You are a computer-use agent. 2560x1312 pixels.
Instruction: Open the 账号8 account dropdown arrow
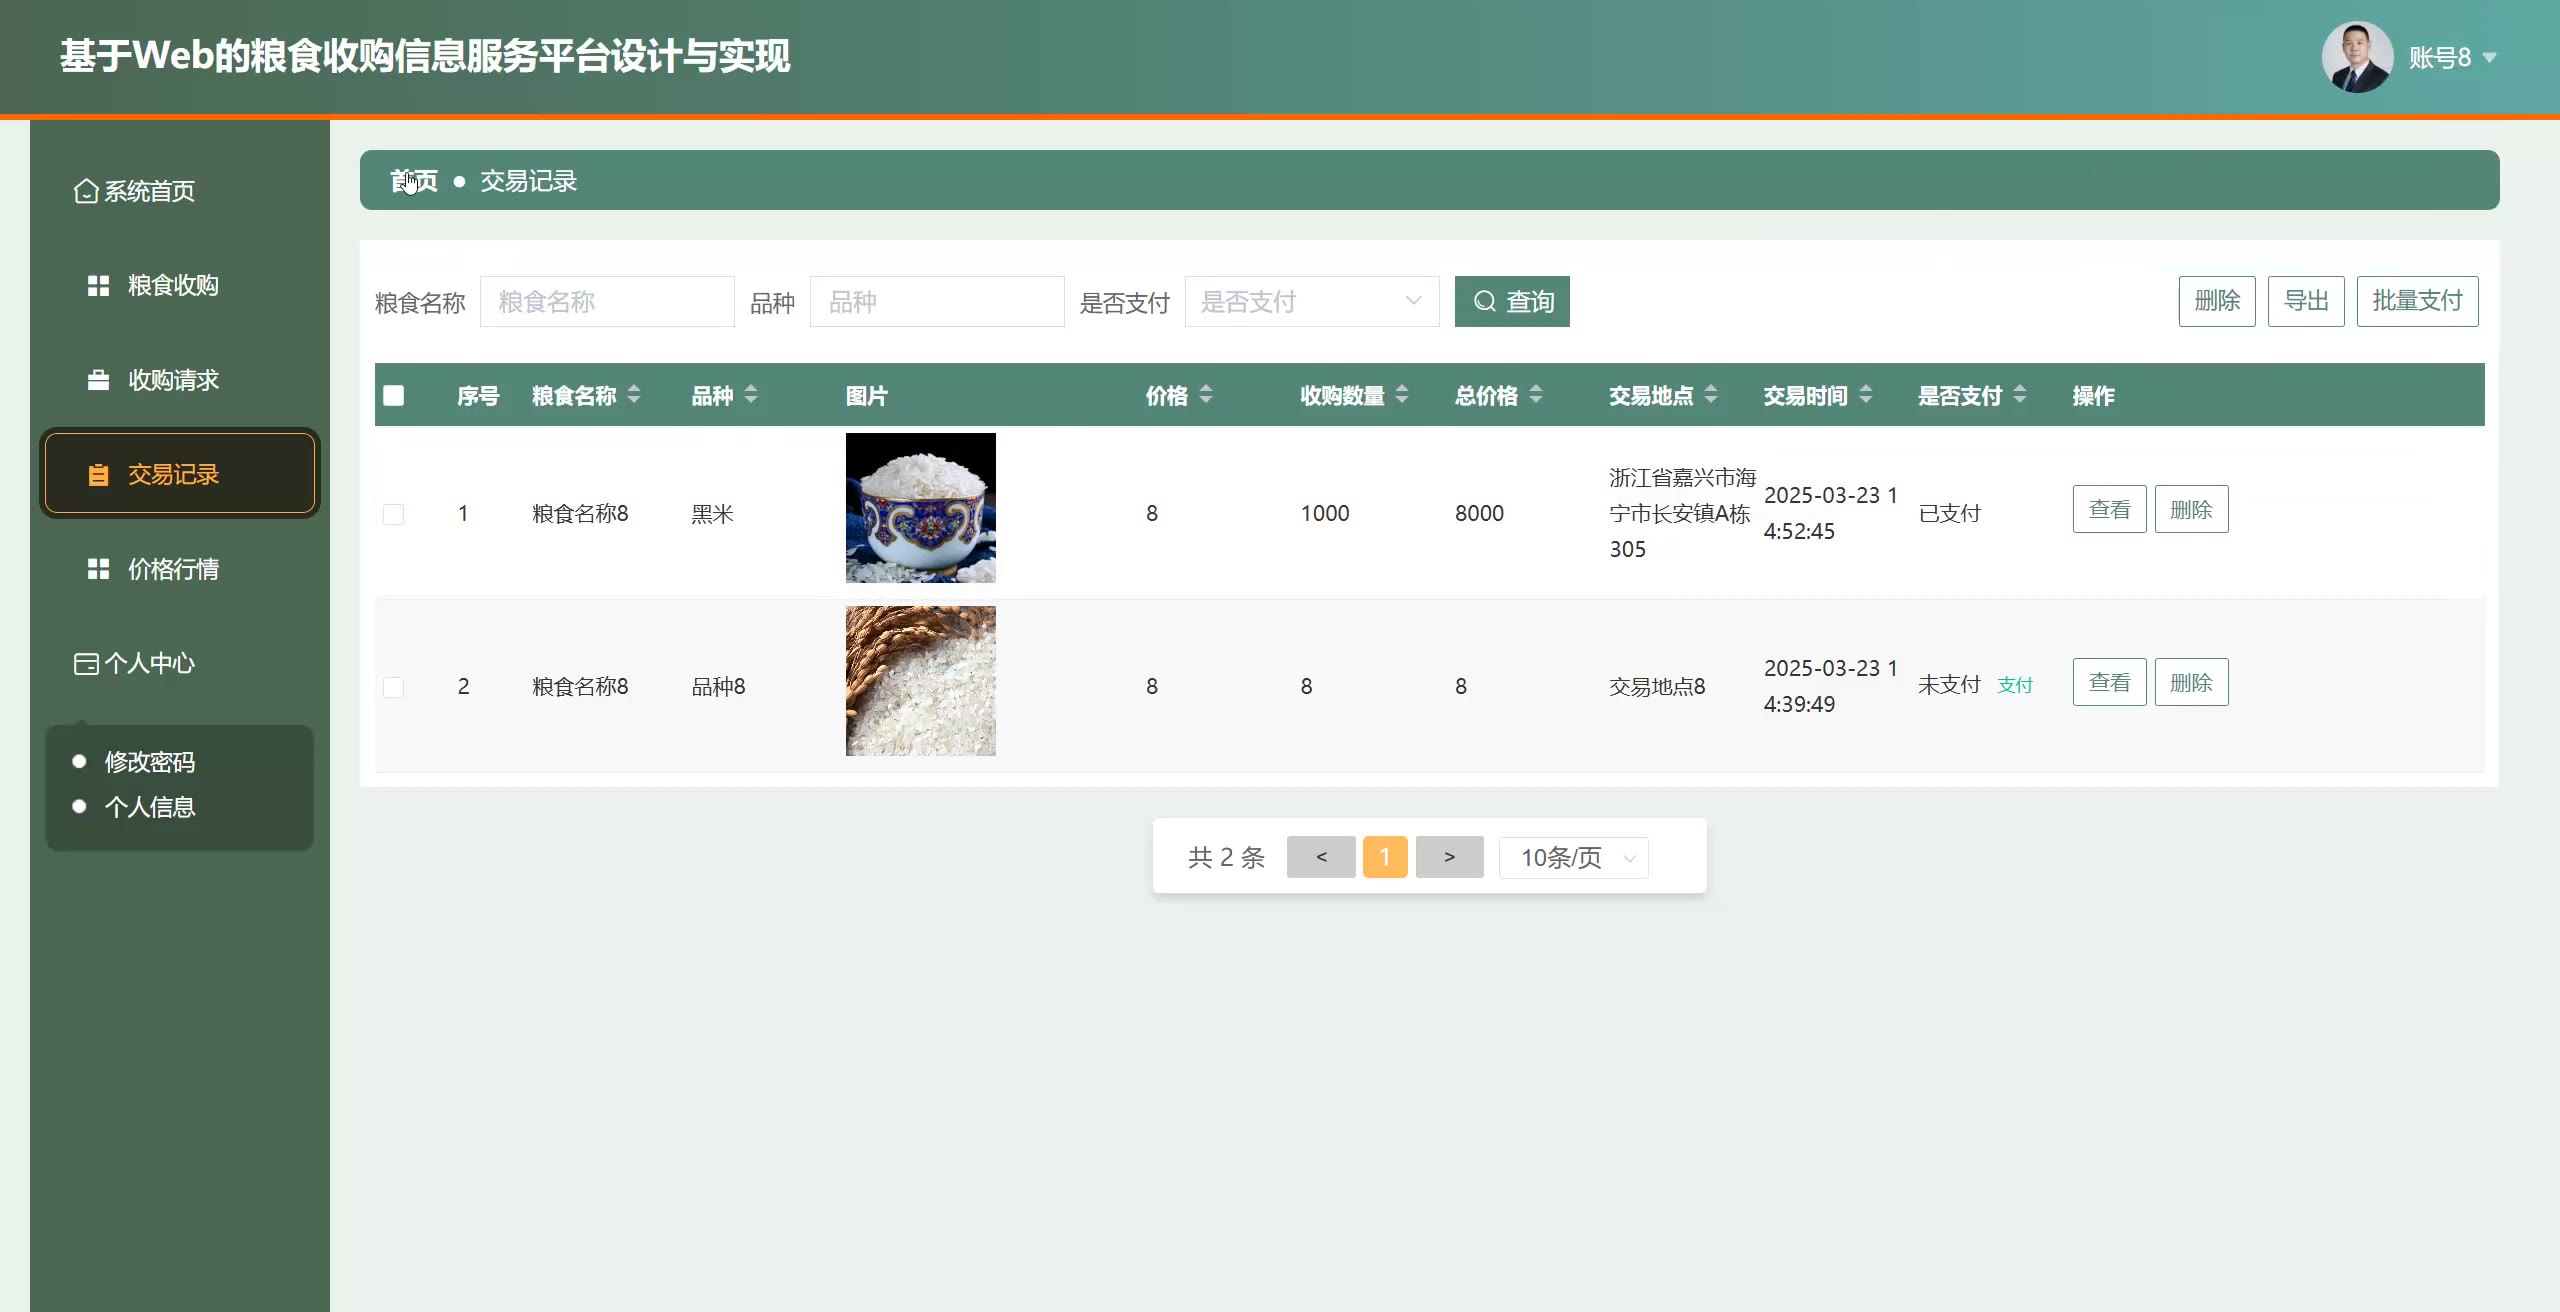click(x=2490, y=58)
